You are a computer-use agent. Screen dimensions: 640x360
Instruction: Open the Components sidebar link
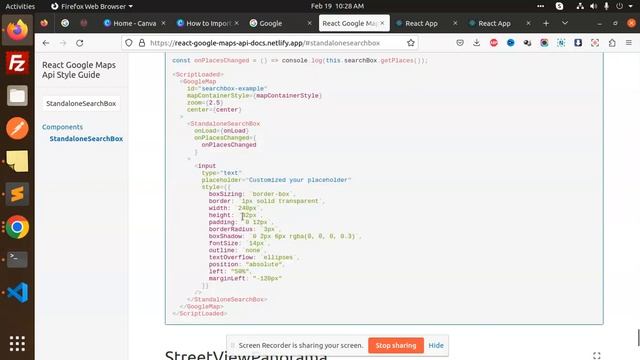click(x=62, y=127)
